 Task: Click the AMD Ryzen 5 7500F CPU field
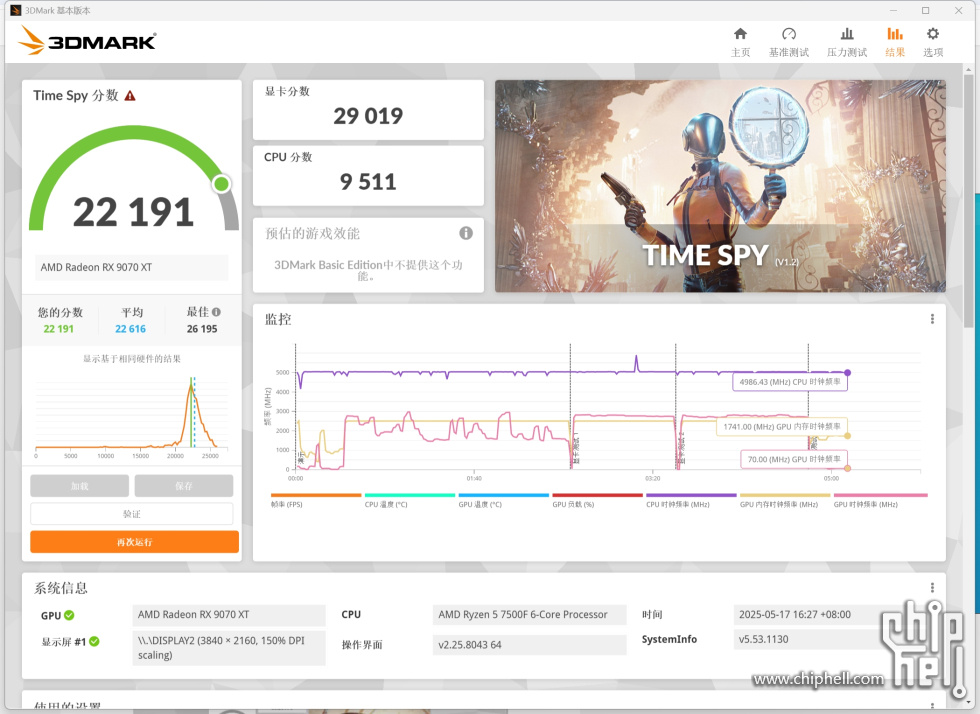[x=529, y=615]
